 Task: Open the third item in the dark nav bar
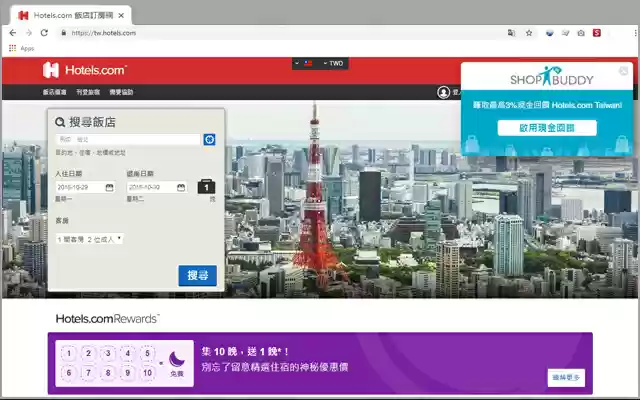pos(121,92)
